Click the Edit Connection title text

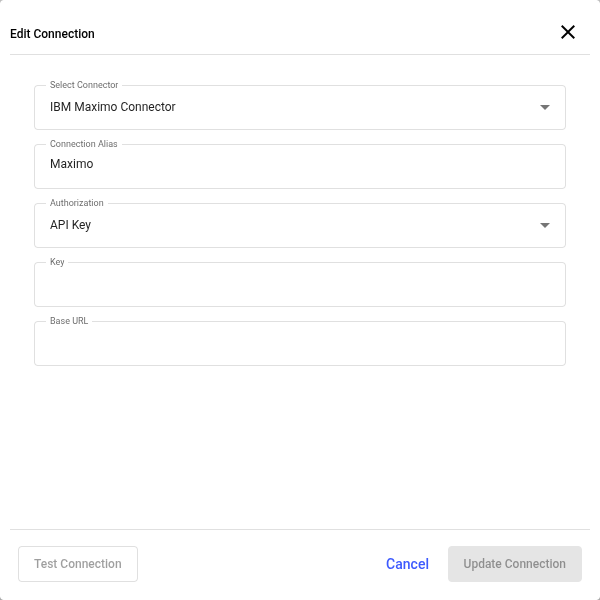[x=52, y=34]
